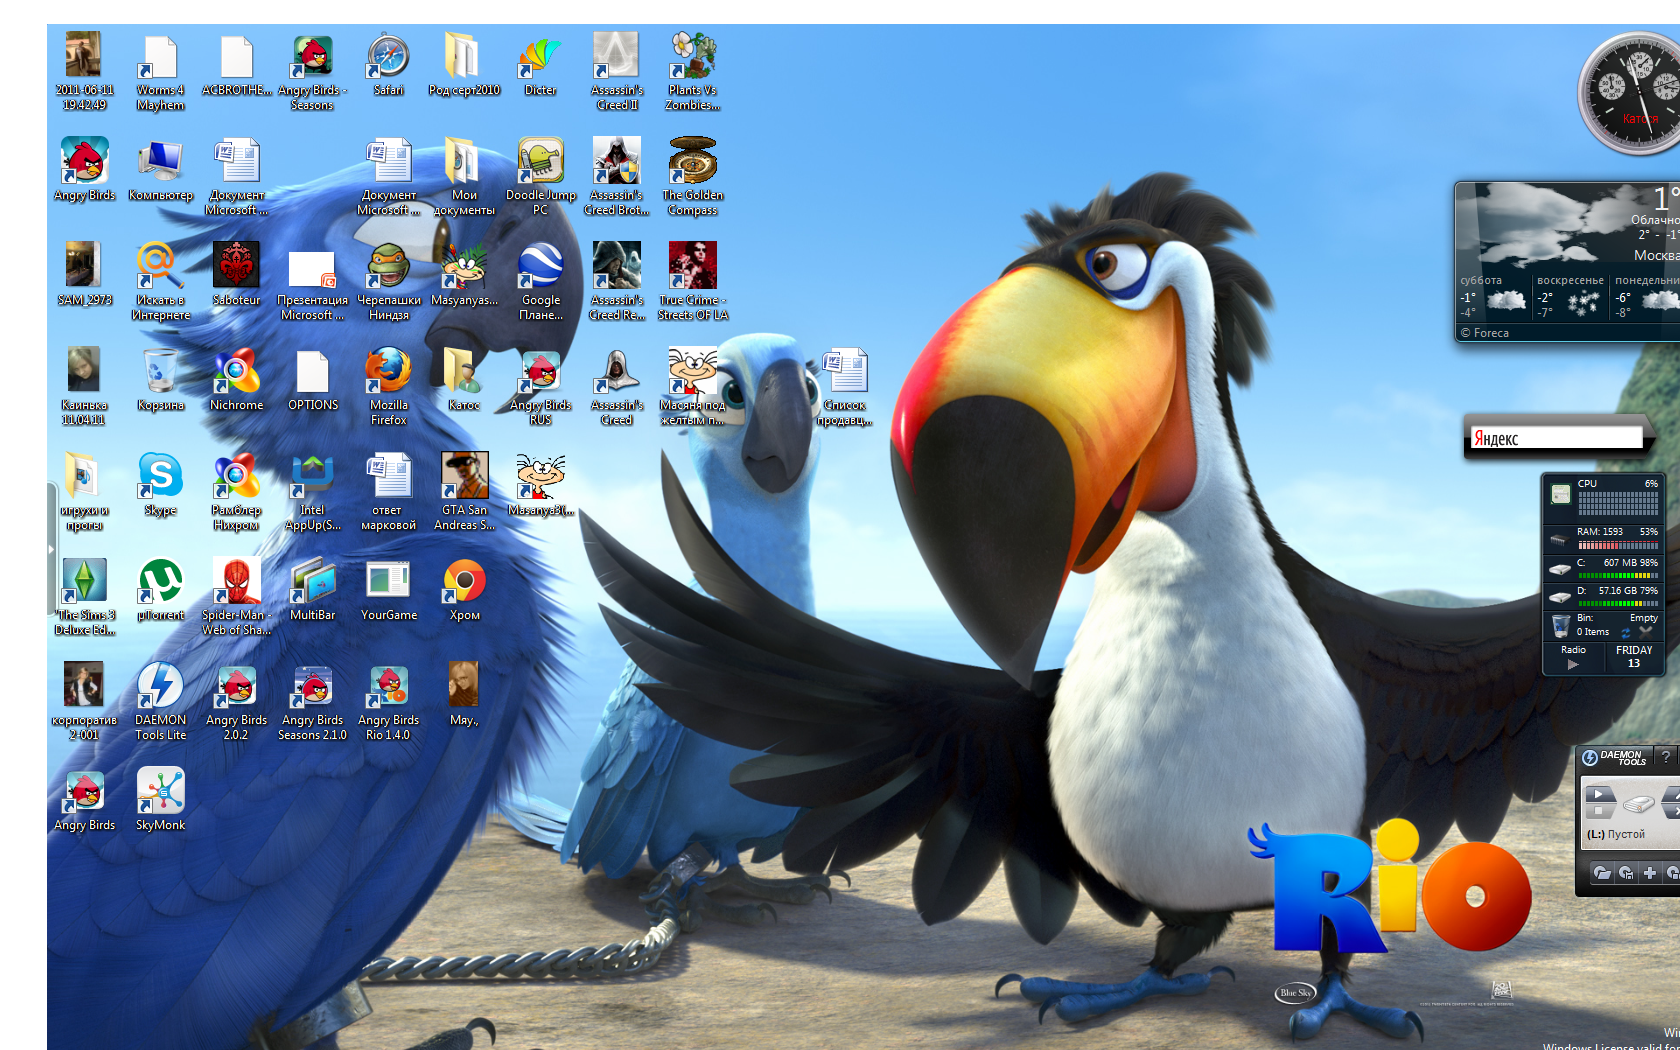1680x1050 pixels.
Task: Launch Intel AppUp shortcut
Action: tap(312, 491)
